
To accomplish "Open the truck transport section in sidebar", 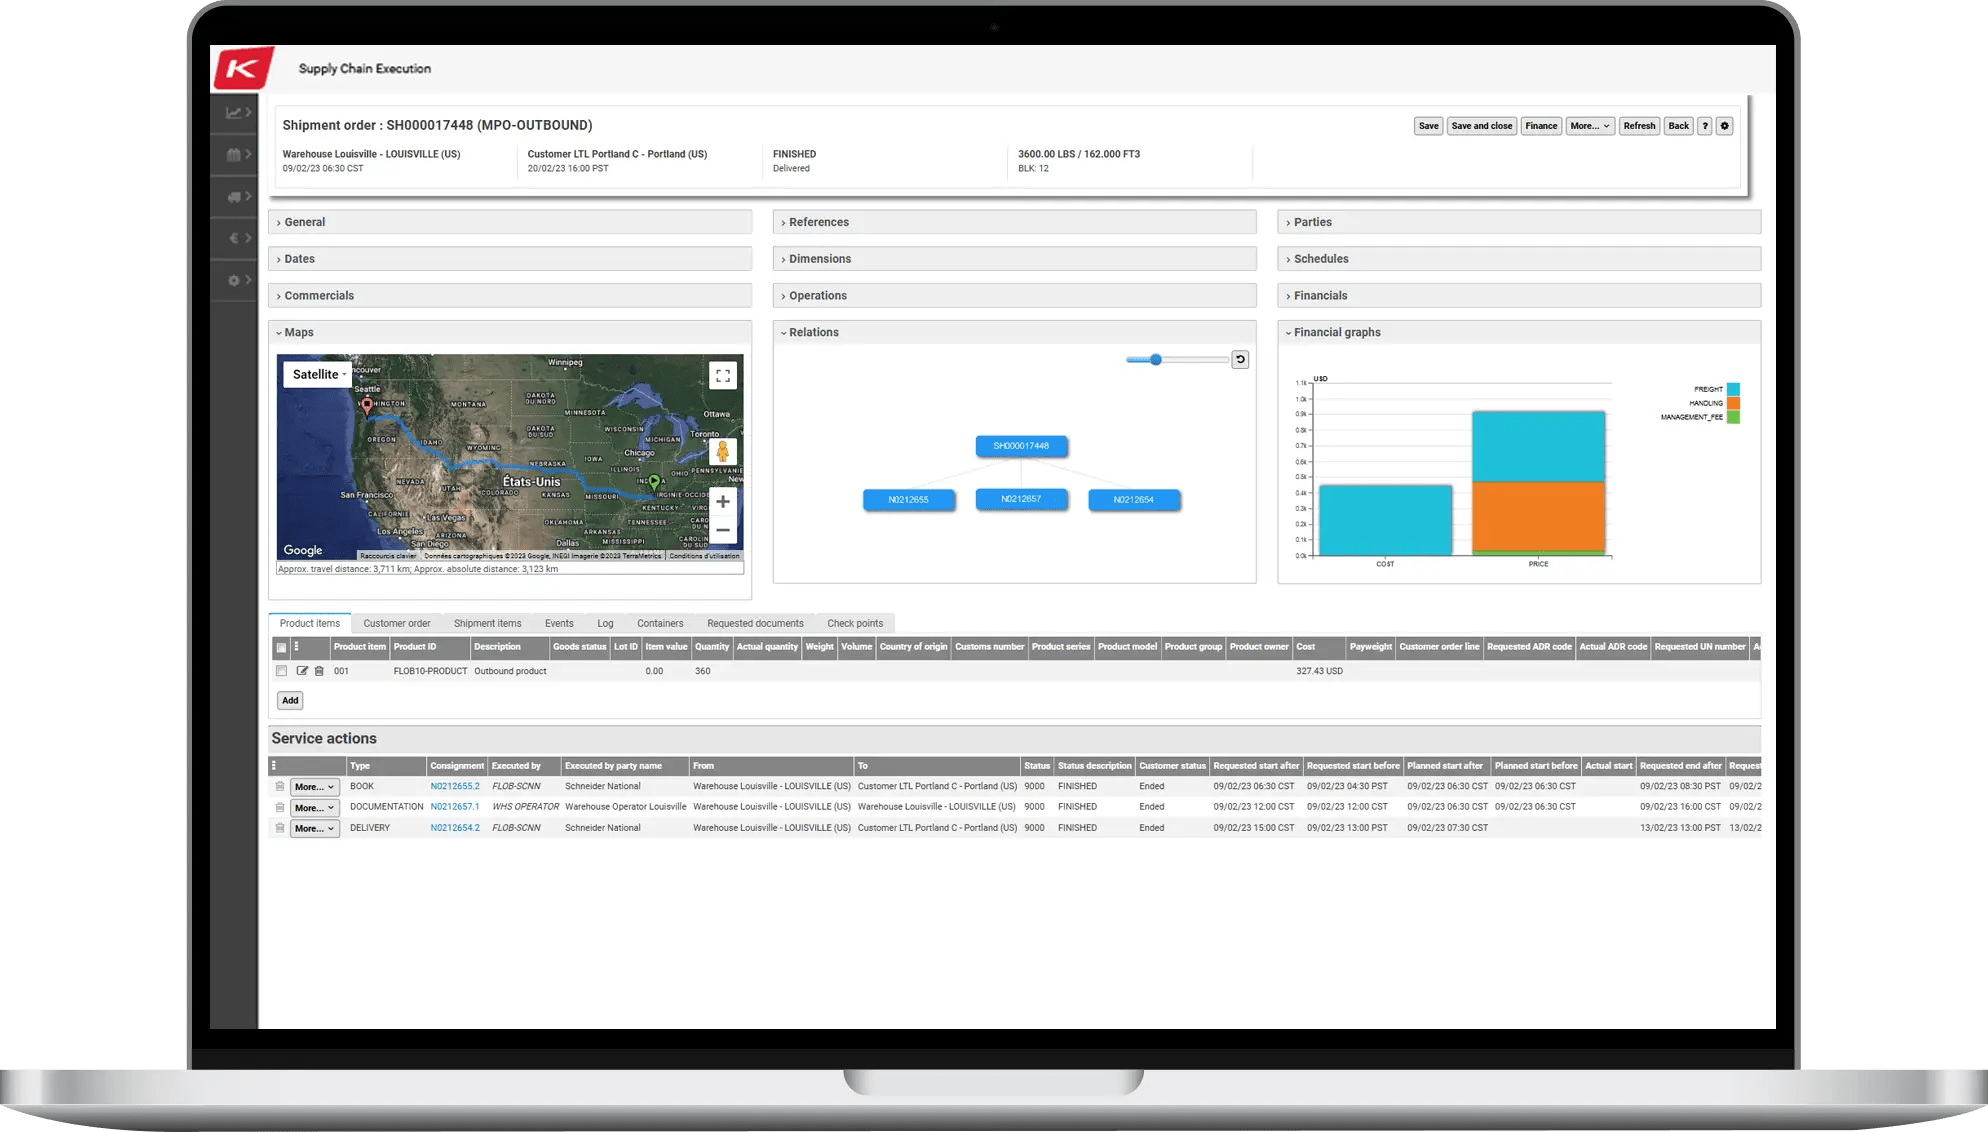I will tap(232, 197).
